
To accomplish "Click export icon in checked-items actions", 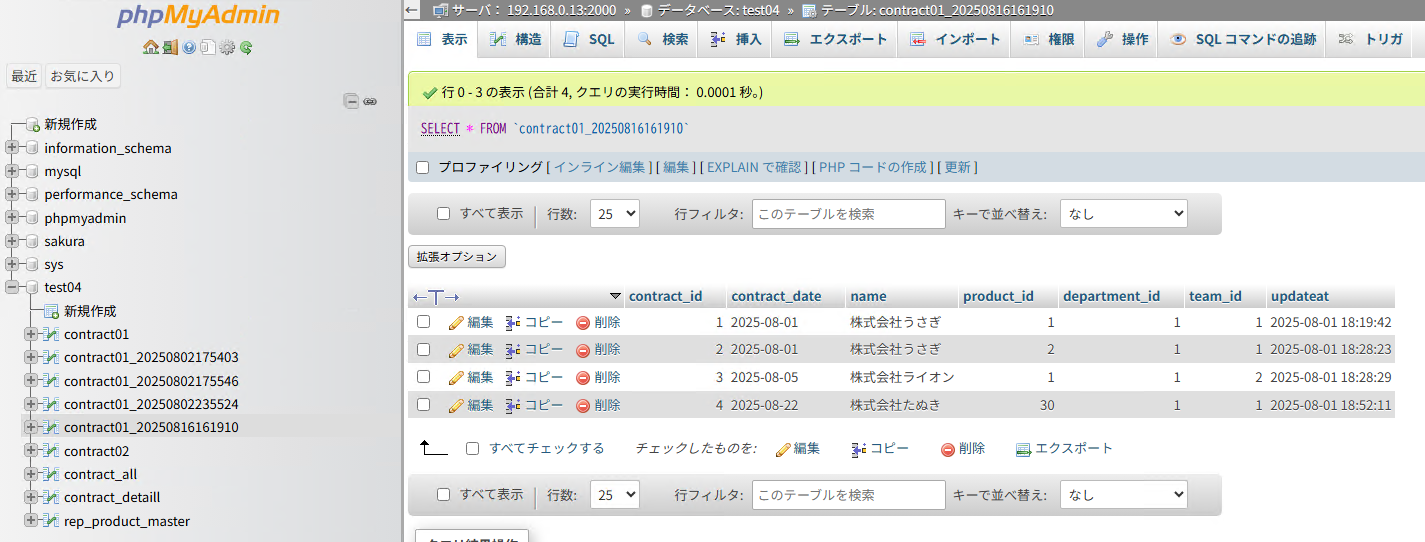I will [x=1023, y=449].
